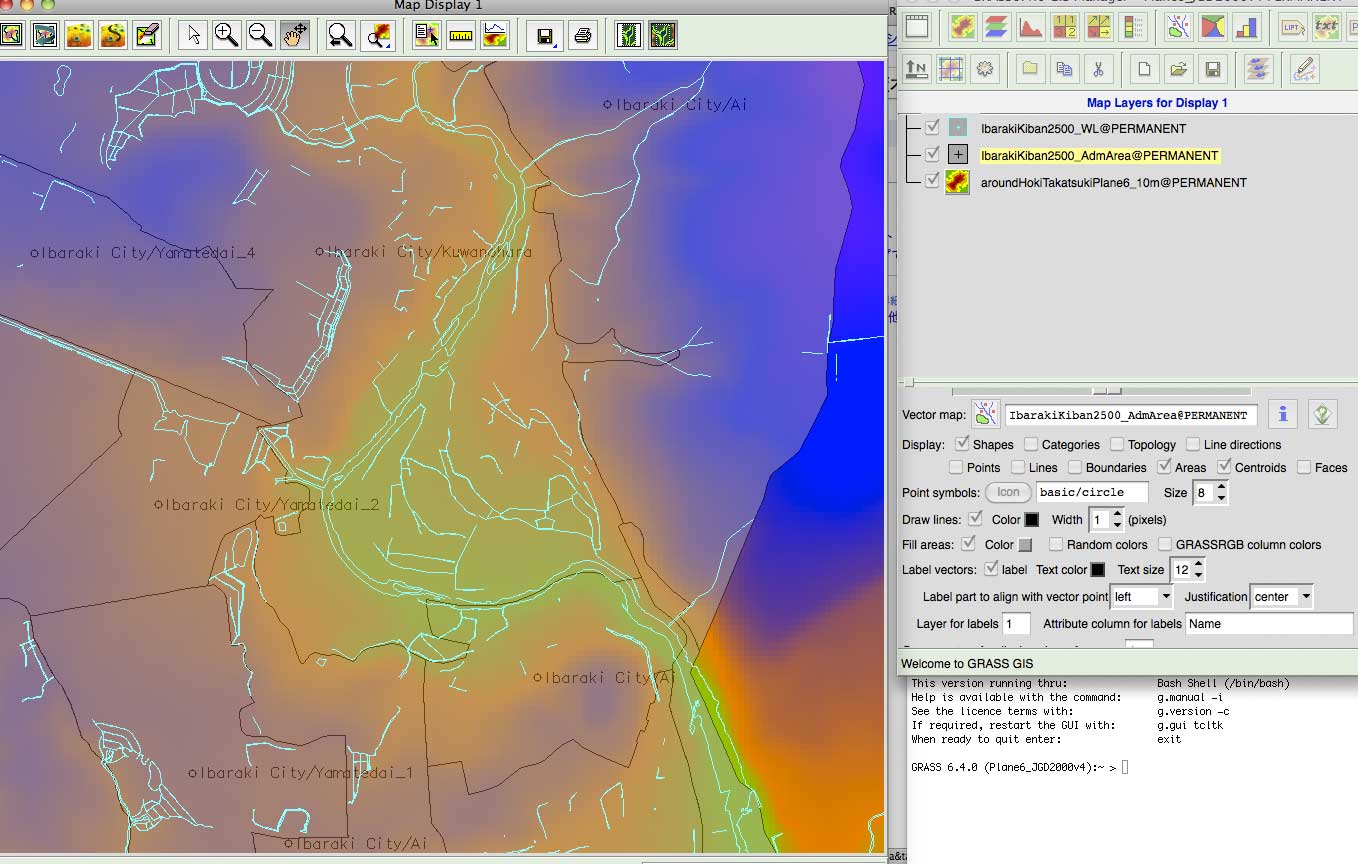The width and height of the screenshot is (1358, 864).
Task: Enable the Categories display checkbox
Action: pyautogui.click(x=1030, y=444)
